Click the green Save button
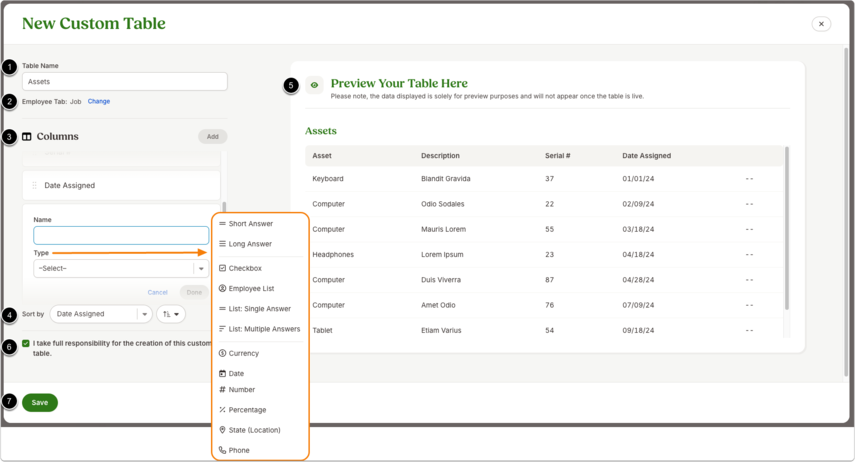855x462 pixels. tap(40, 403)
